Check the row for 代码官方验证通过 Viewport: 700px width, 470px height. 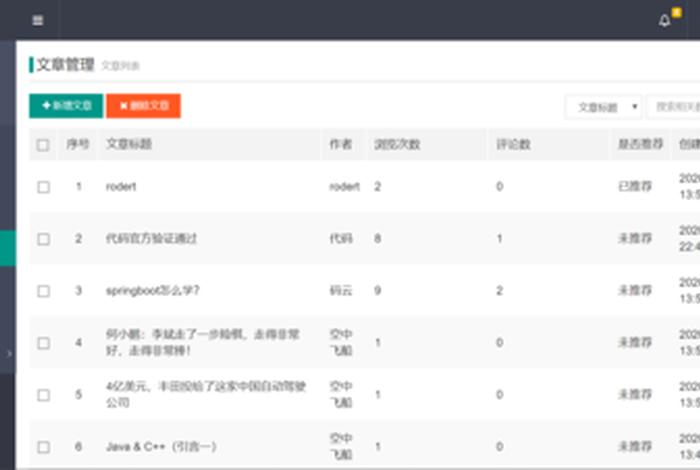click(43, 239)
